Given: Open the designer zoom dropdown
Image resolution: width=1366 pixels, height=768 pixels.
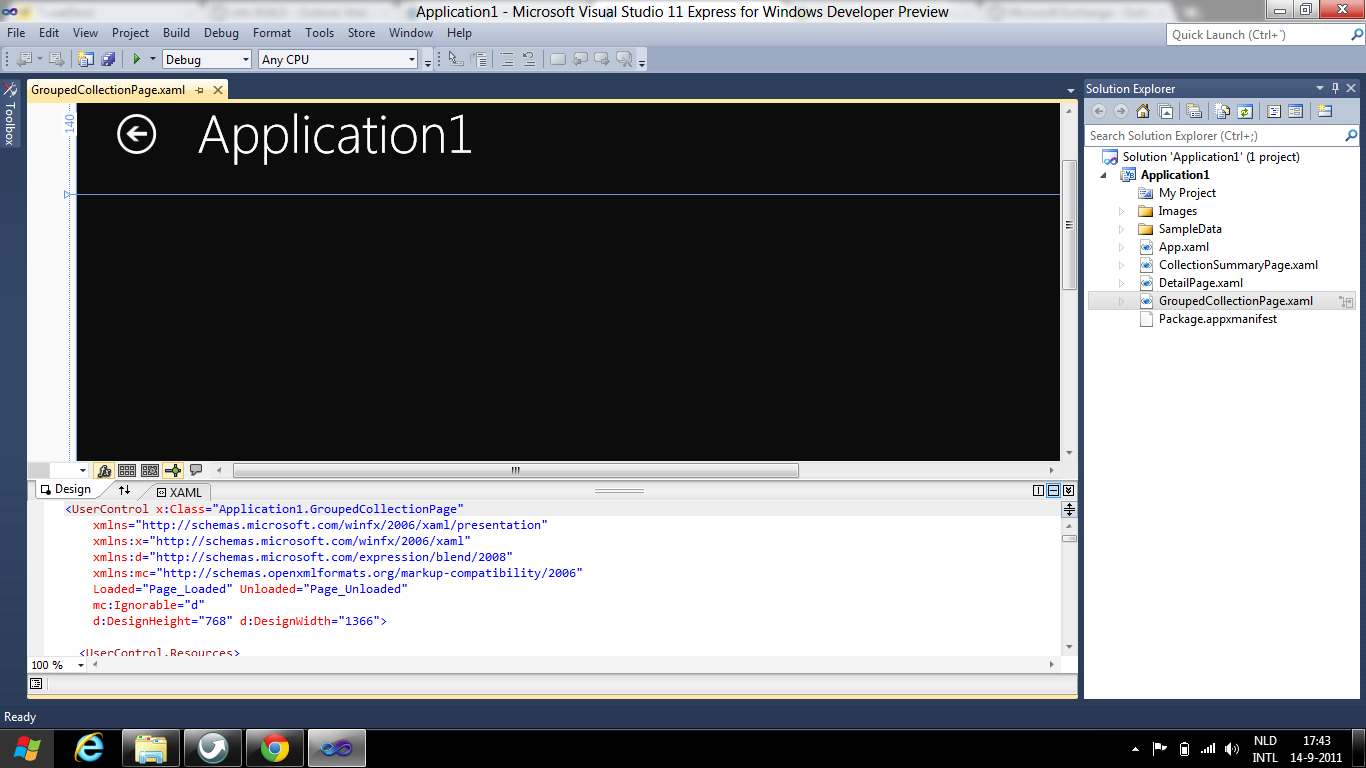Looking at the screenshot, I should click(x=82, y=470).
